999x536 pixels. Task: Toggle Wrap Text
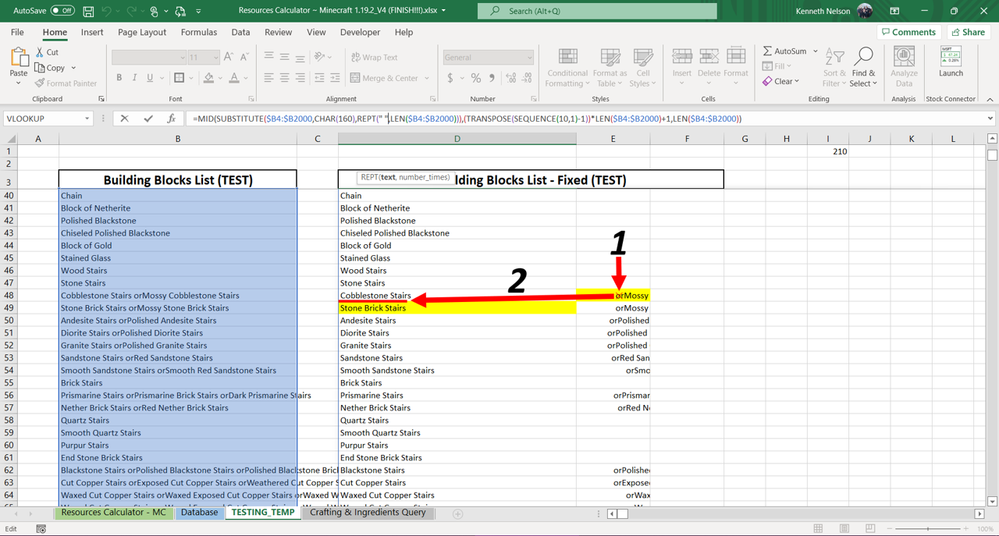pos(374,57)
